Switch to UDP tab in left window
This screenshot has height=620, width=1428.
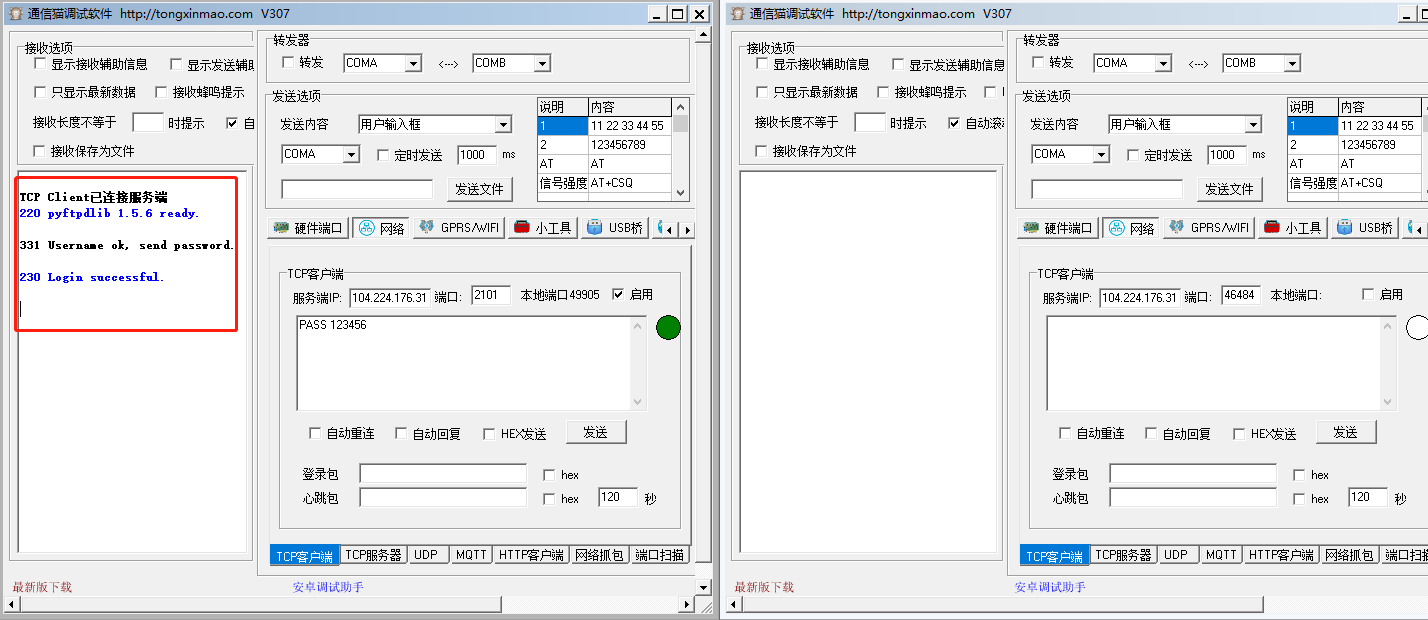pyautogui.click(x=426, y=555)
